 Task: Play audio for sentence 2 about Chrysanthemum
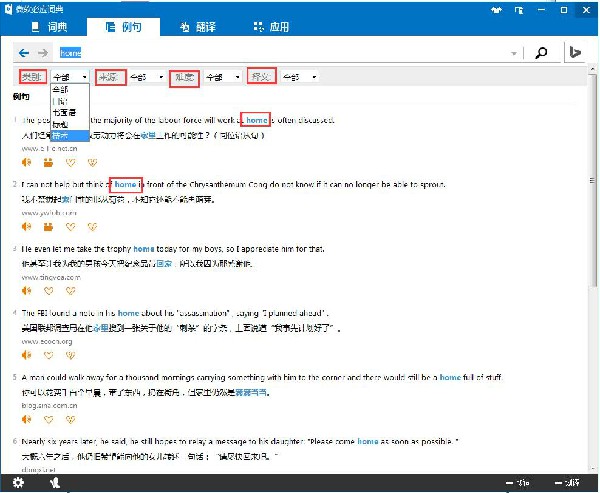pyautogui.click(x=26, y=227)
